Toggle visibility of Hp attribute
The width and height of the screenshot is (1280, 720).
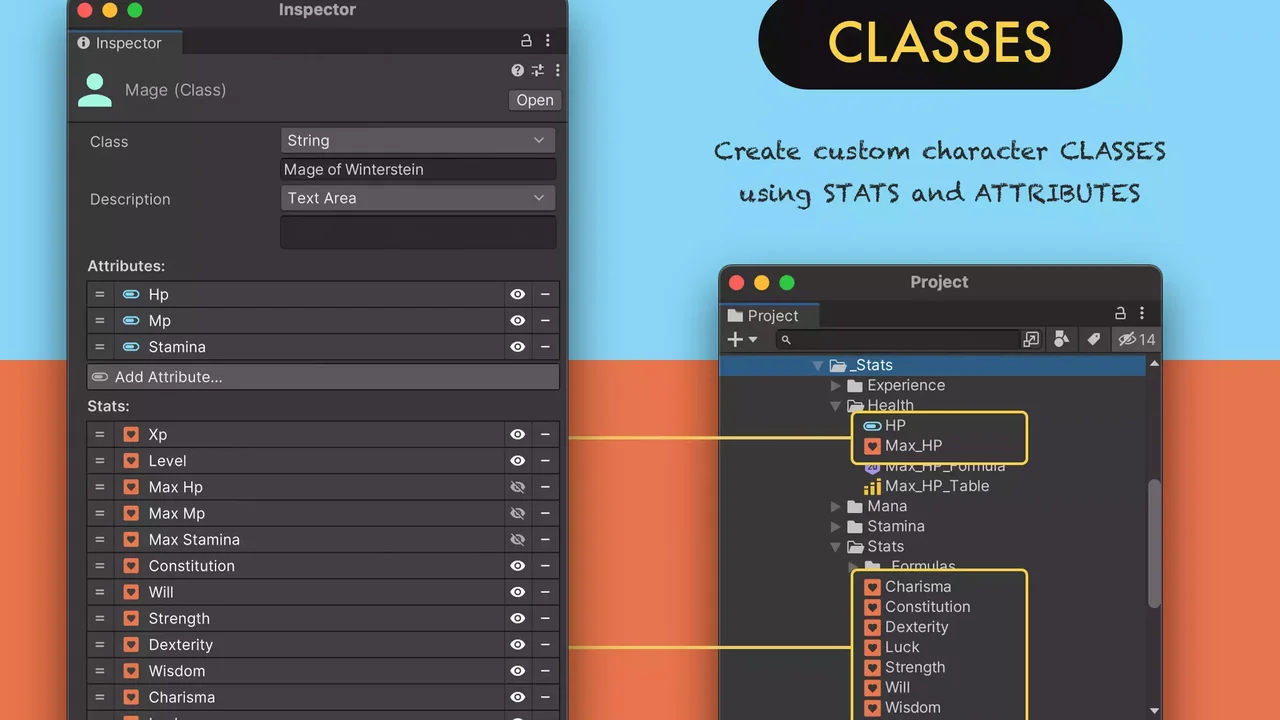[x=517, y=294]
